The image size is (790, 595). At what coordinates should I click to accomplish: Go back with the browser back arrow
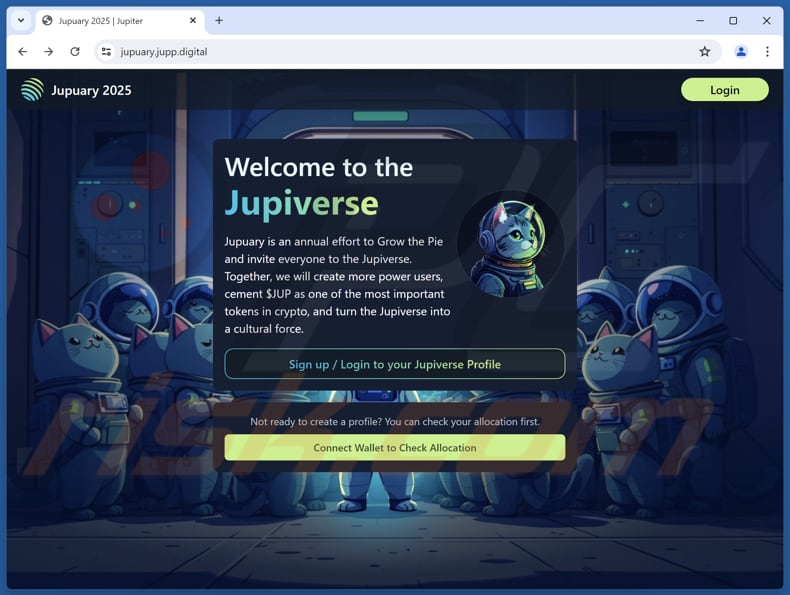click(23, 51)
